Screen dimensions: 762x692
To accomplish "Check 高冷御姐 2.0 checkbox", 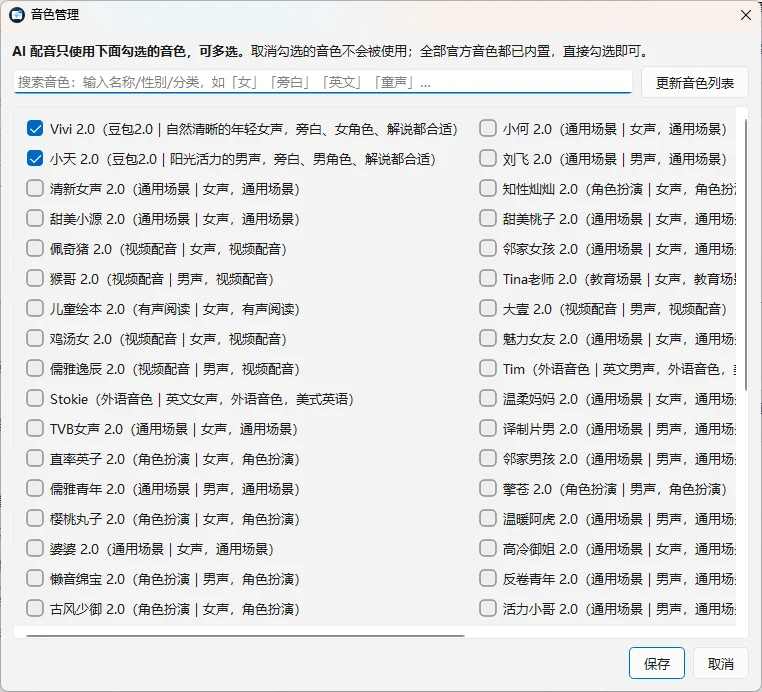I will pos(487,549).
